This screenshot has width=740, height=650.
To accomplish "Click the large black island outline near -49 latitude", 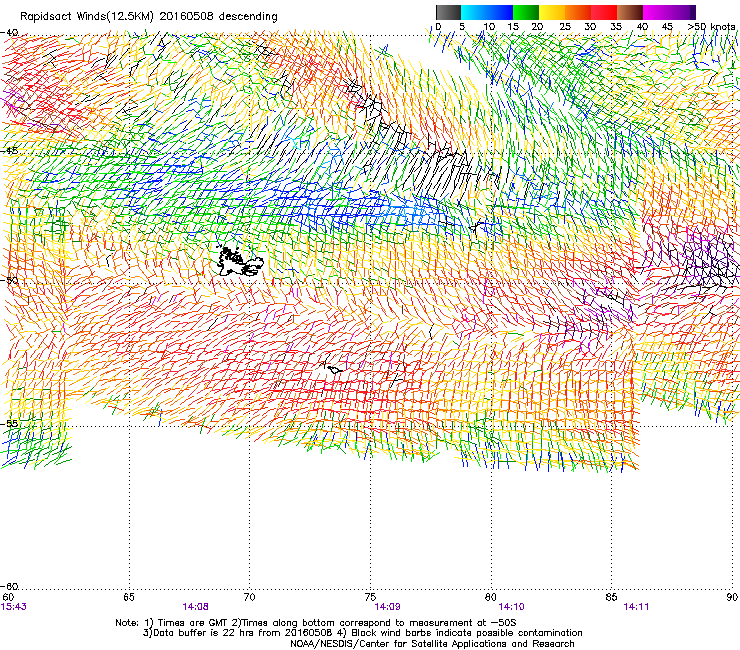I will (239, 261).
